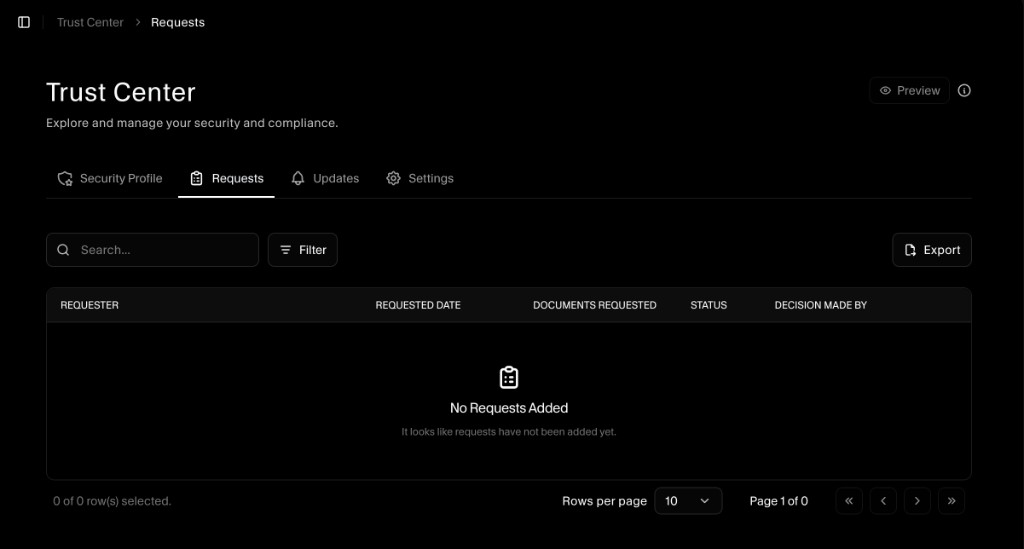
Task: Open the Settings tab
Action: coord(420,178)
